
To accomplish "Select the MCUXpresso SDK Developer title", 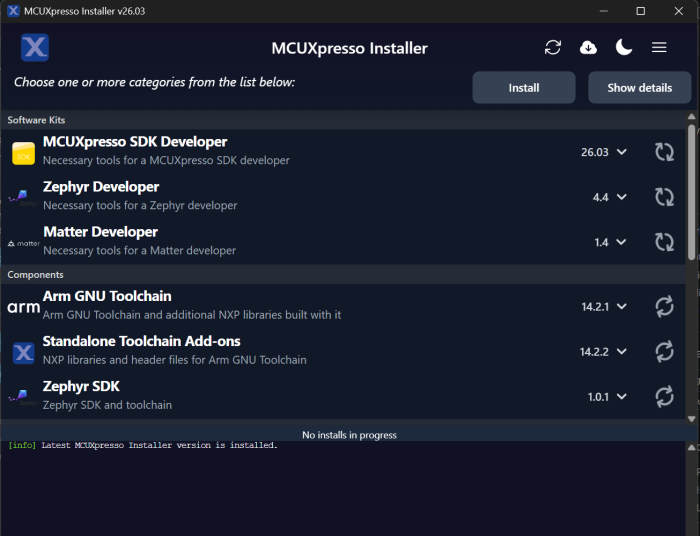I will click(135, 142).
